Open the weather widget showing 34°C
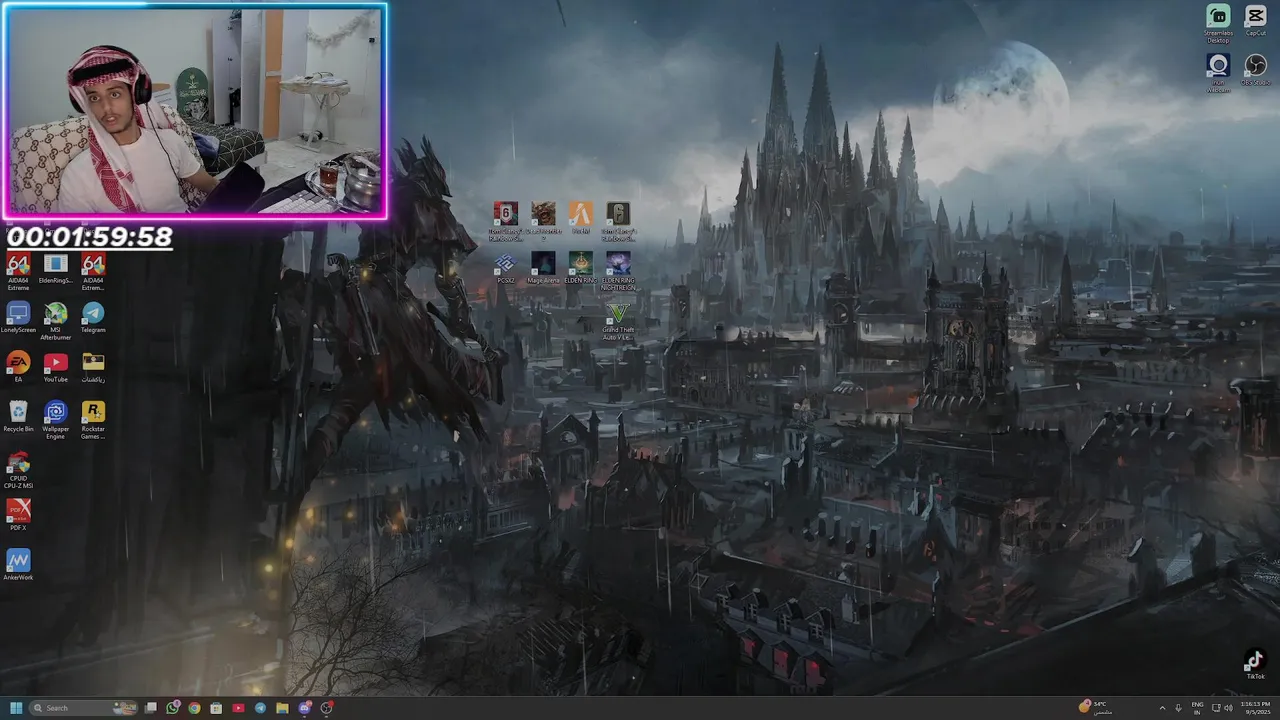The height and width of the screenshot is (720, 1280). pos(1096,707)
